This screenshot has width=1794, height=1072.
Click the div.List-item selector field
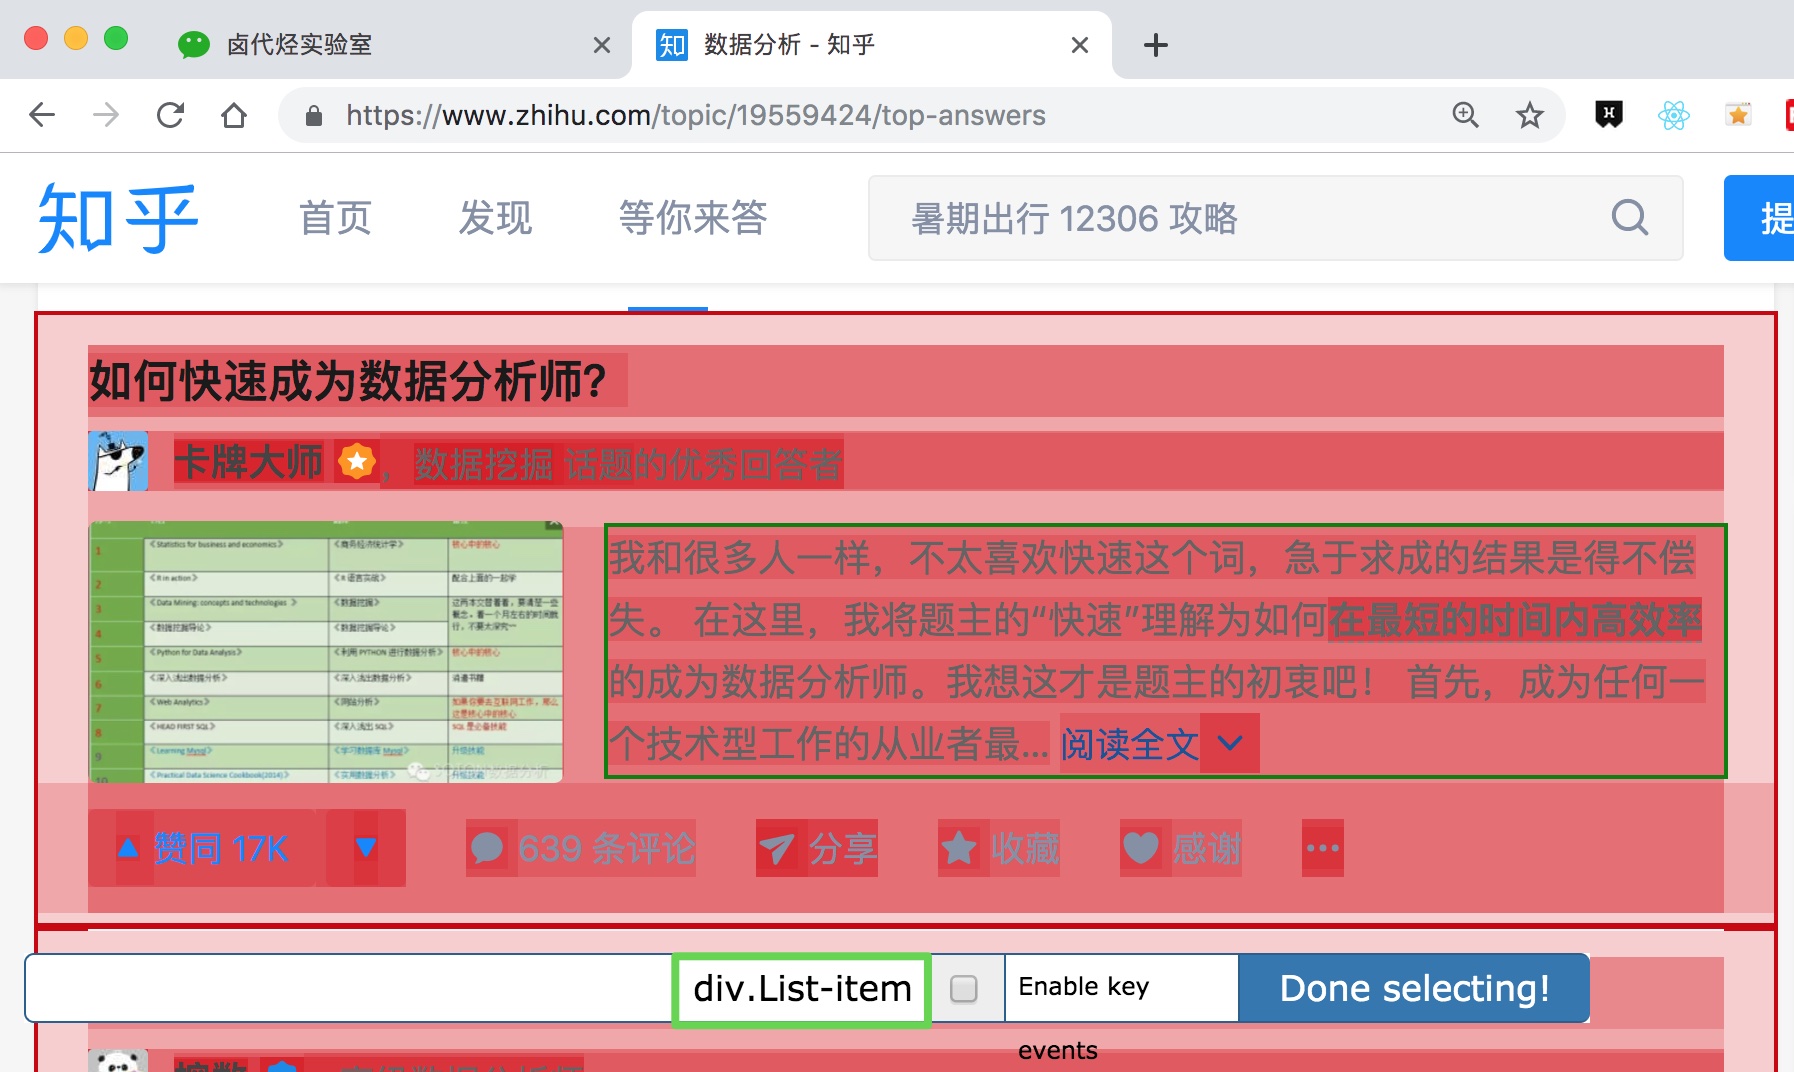(802, 989)
